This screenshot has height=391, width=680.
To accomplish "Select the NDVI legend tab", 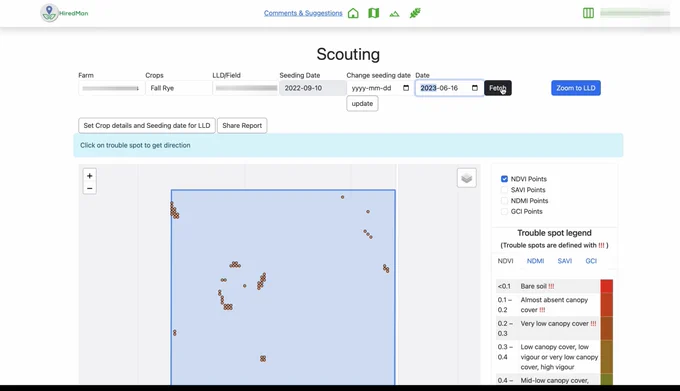I will [x=505, y=261].
